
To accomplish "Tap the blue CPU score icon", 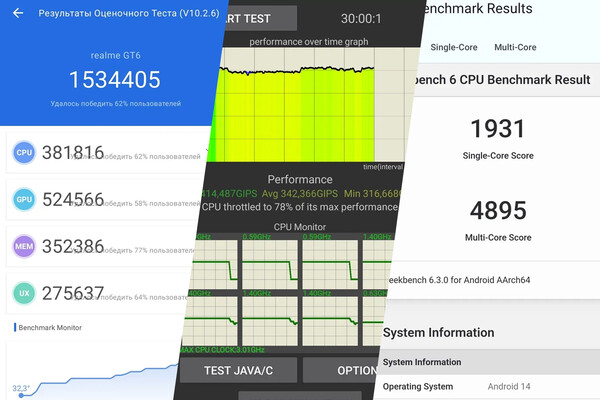I will [x=25, y=153].
